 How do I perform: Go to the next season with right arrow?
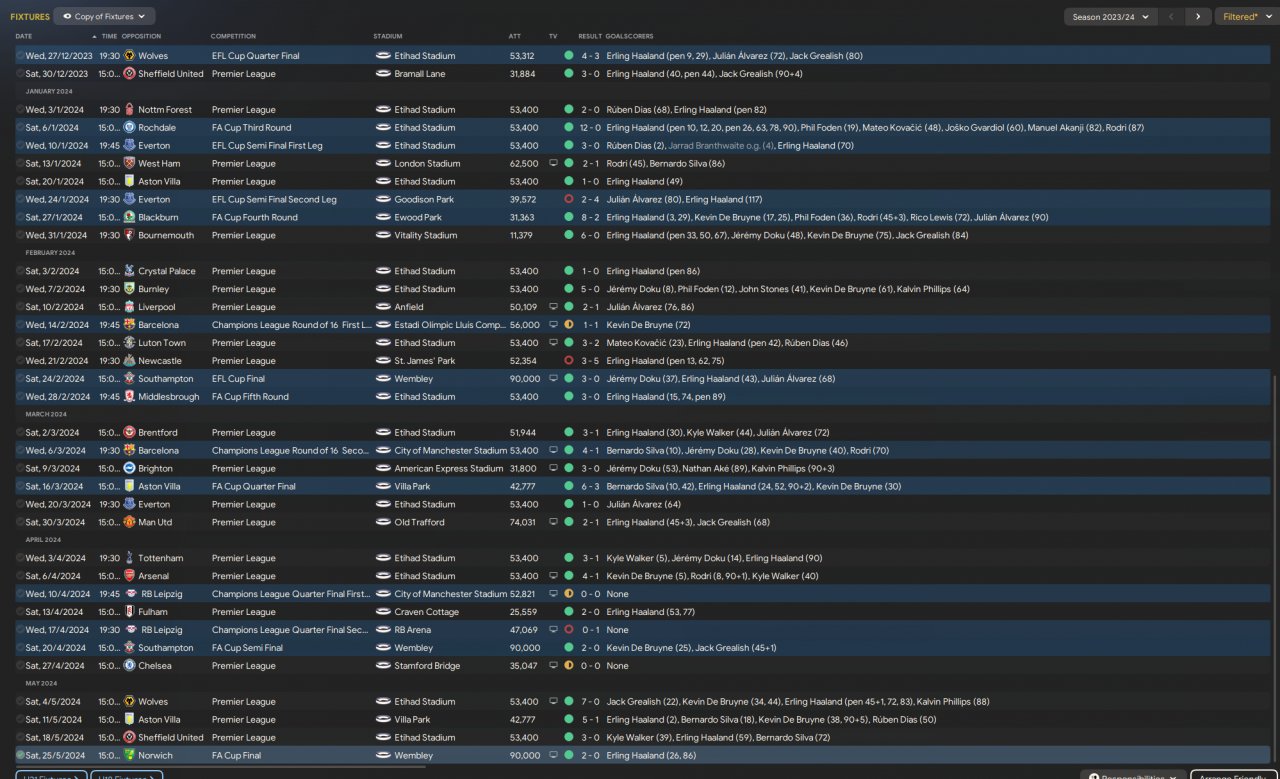[1198, 17]
